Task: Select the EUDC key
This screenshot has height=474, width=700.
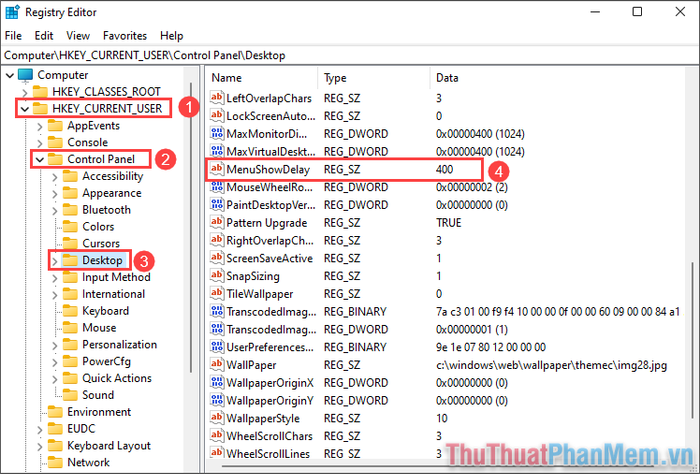Action: coord(81,429)
